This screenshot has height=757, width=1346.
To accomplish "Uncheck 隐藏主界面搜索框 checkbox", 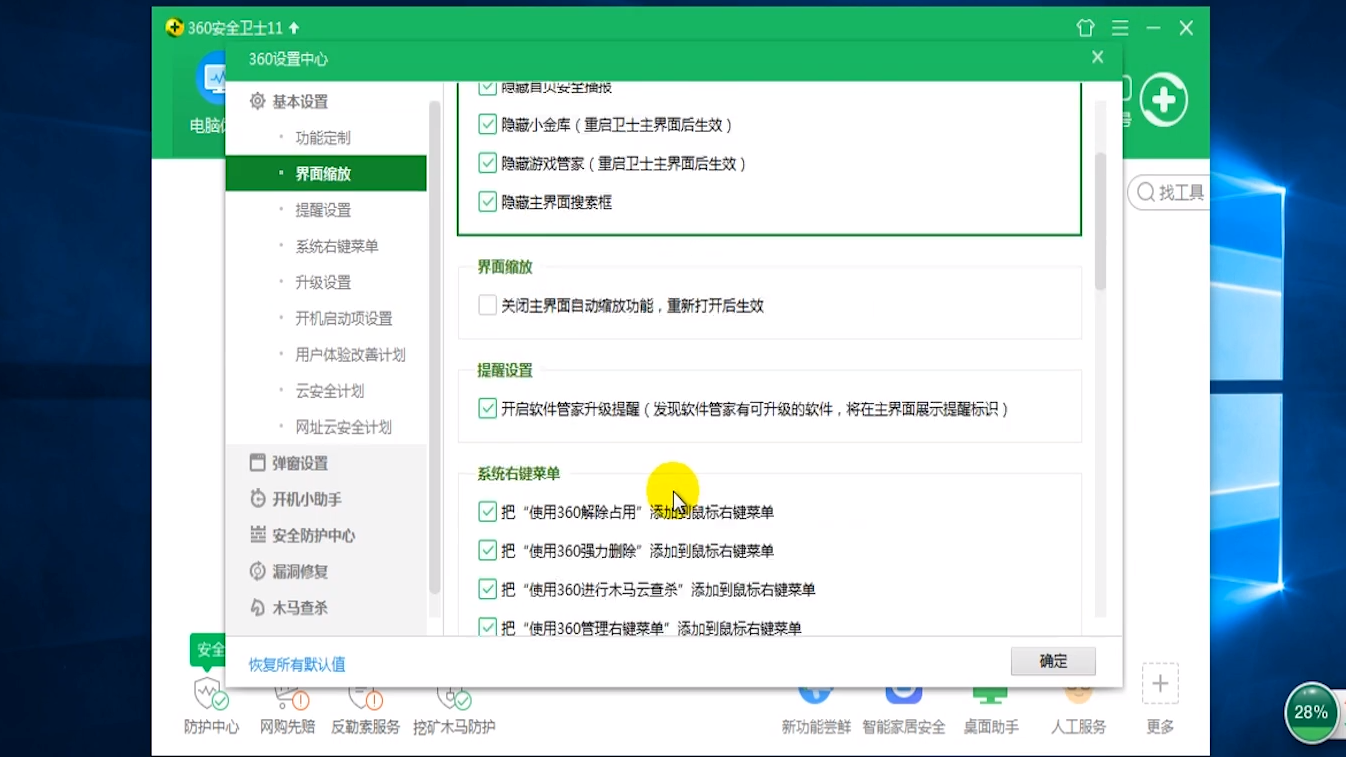I will pos(487,201).
